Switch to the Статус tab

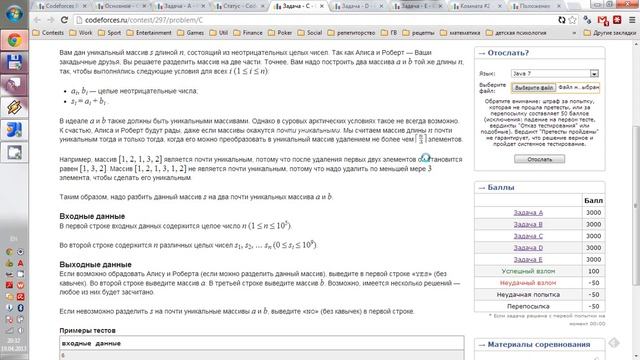(x=239, y=6)
